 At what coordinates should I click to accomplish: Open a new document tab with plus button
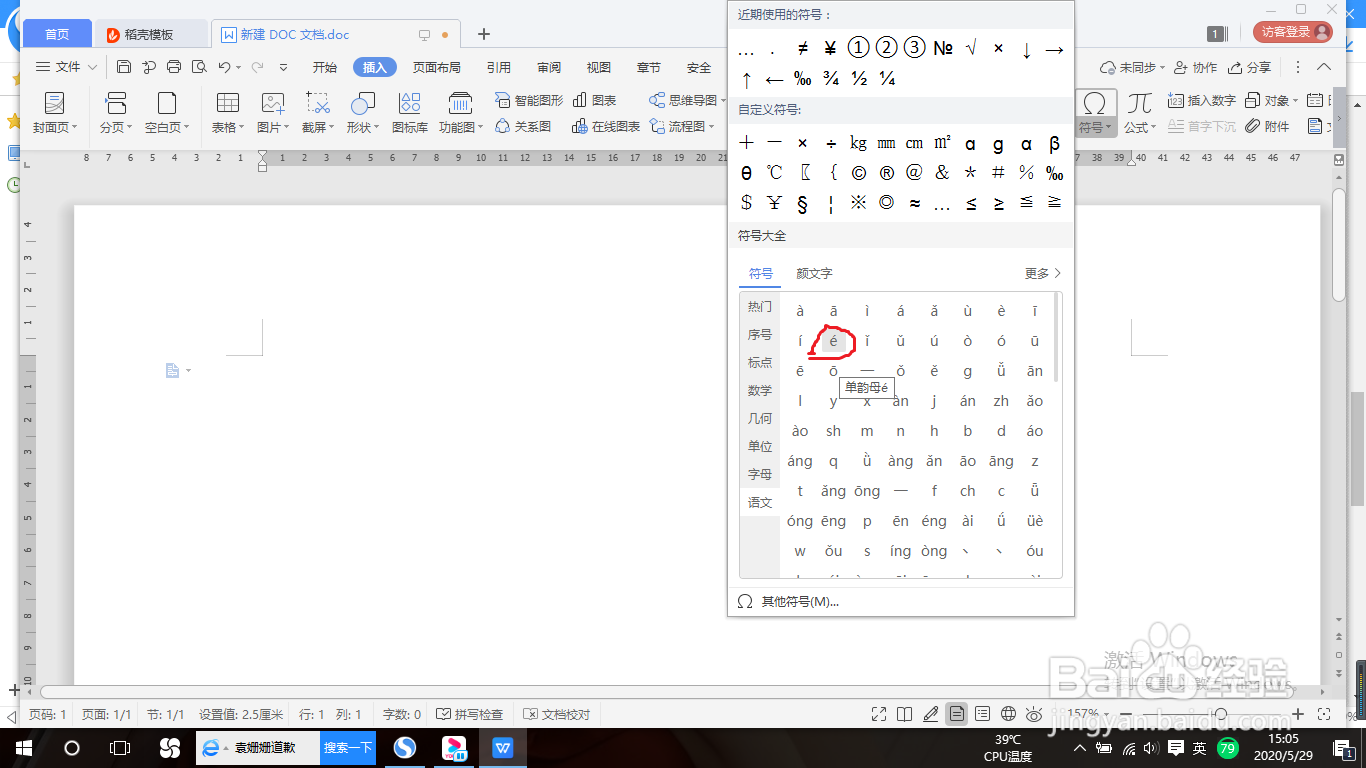tap(484, 34)
